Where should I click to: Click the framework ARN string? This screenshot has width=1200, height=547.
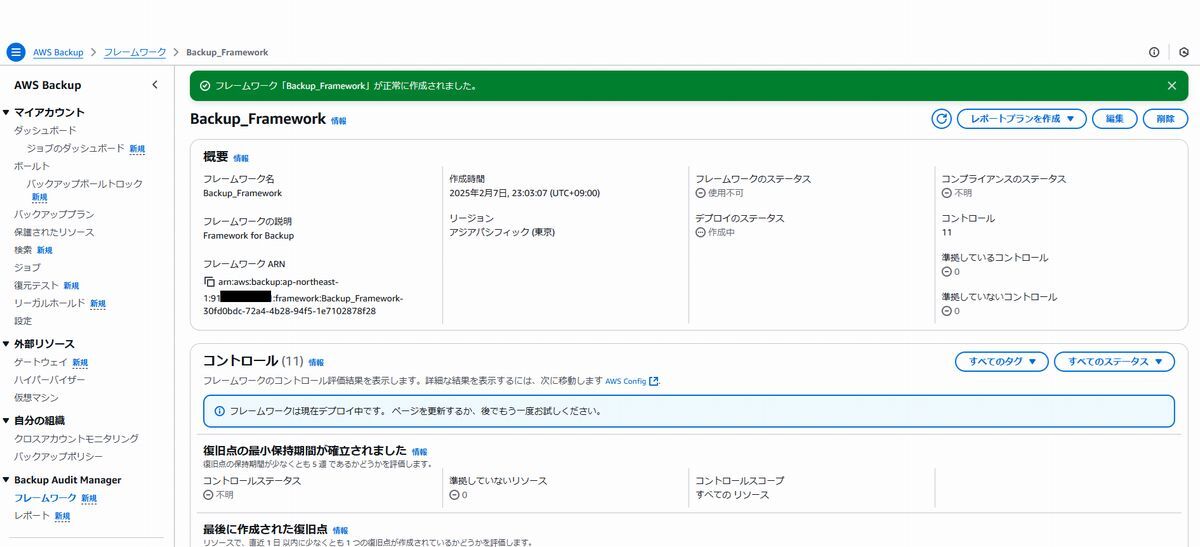pos(303,297)
